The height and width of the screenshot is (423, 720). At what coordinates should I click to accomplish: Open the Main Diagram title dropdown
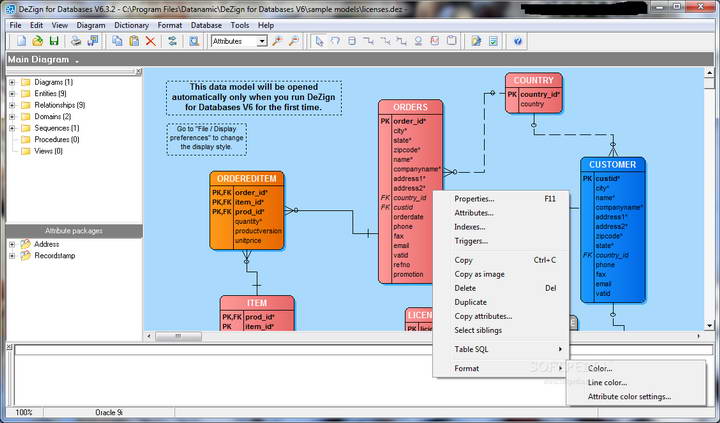point(77,61)
